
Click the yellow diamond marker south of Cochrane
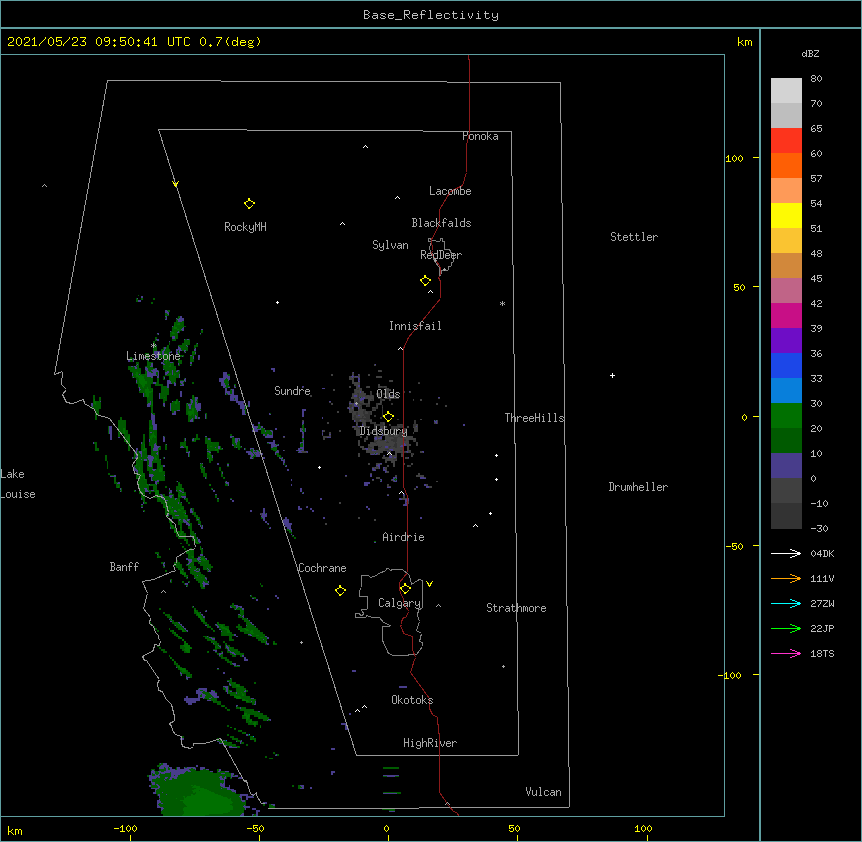pos(340,590)
